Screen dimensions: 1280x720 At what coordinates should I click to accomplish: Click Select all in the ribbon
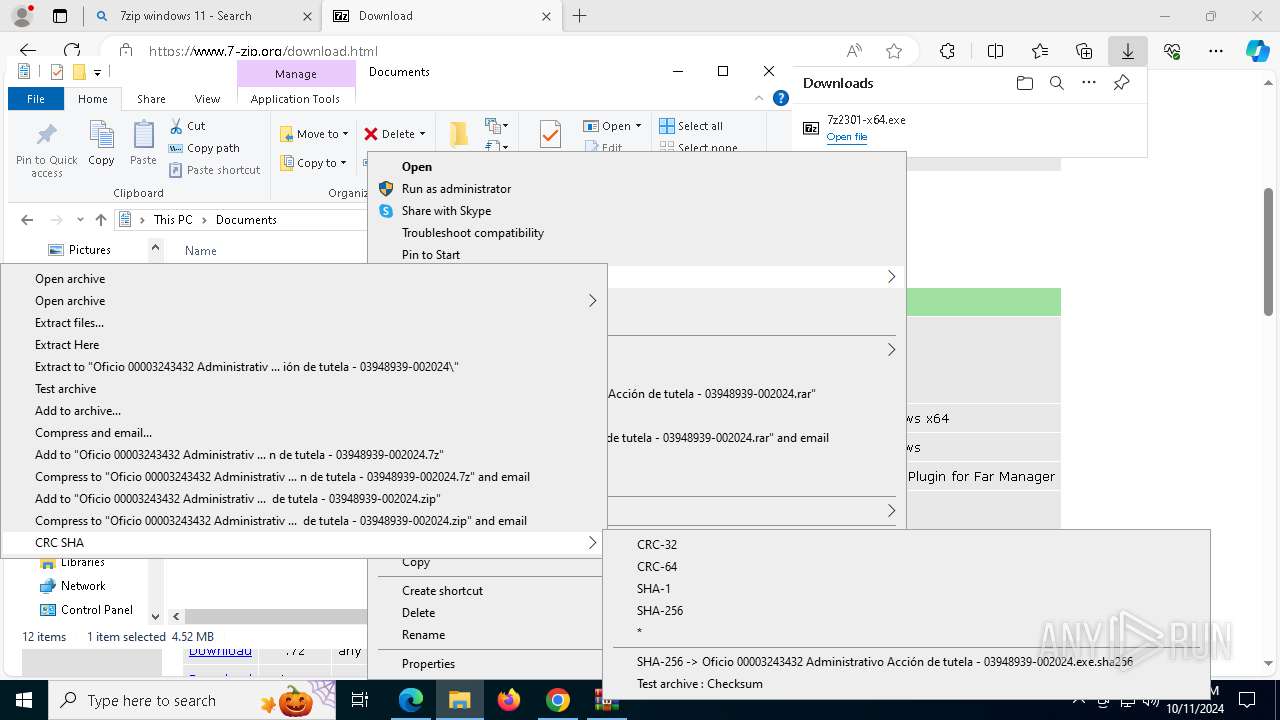pyautogui.click(x=691, y=126)
